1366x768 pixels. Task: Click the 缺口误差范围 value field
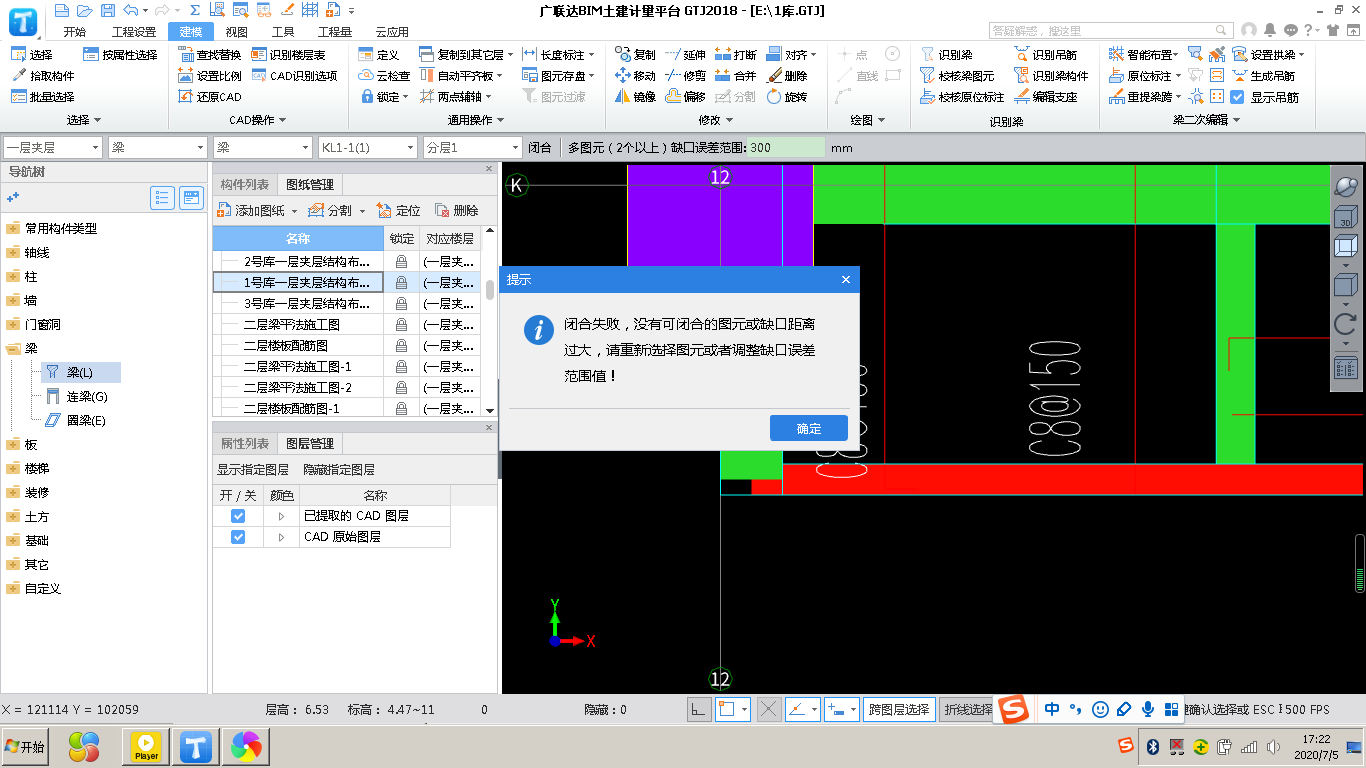pos(786,147)
